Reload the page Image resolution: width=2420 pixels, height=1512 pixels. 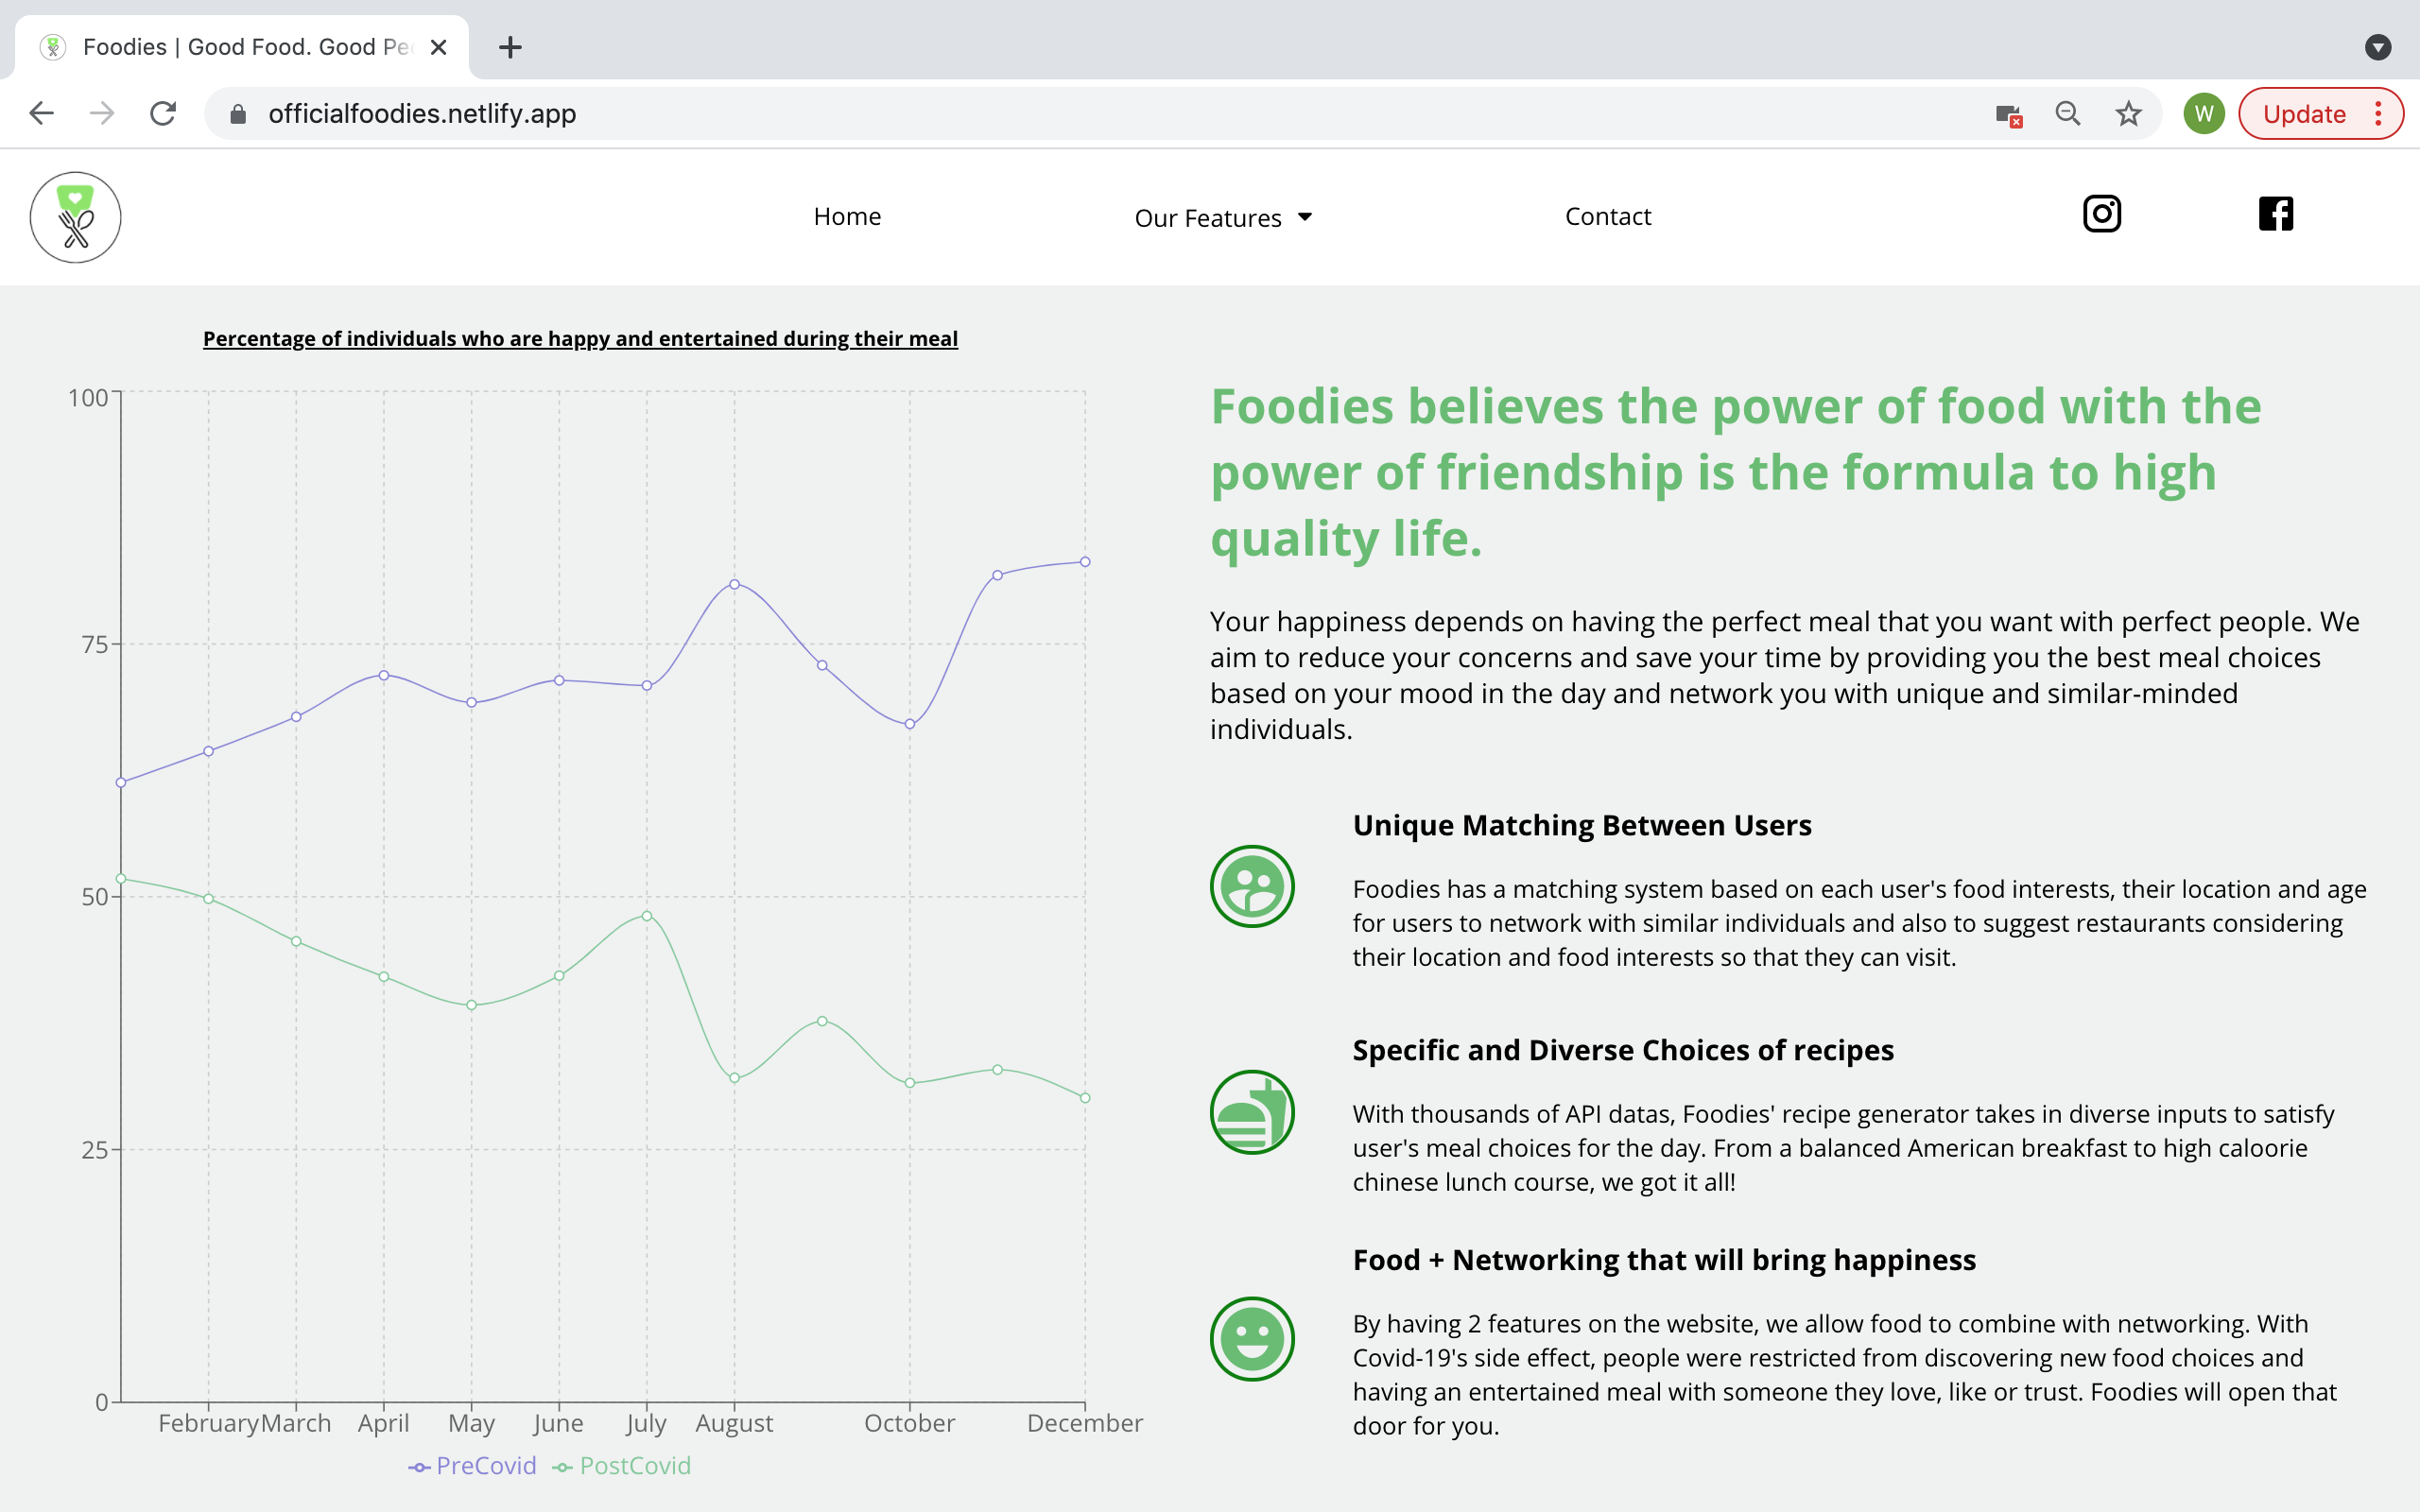pyautogui.click(x=163, y=114)
